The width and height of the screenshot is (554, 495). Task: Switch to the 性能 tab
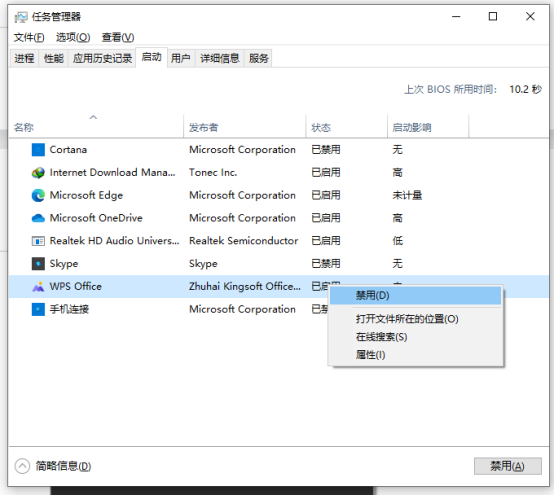pyautogui.click(x=54, y=58)
